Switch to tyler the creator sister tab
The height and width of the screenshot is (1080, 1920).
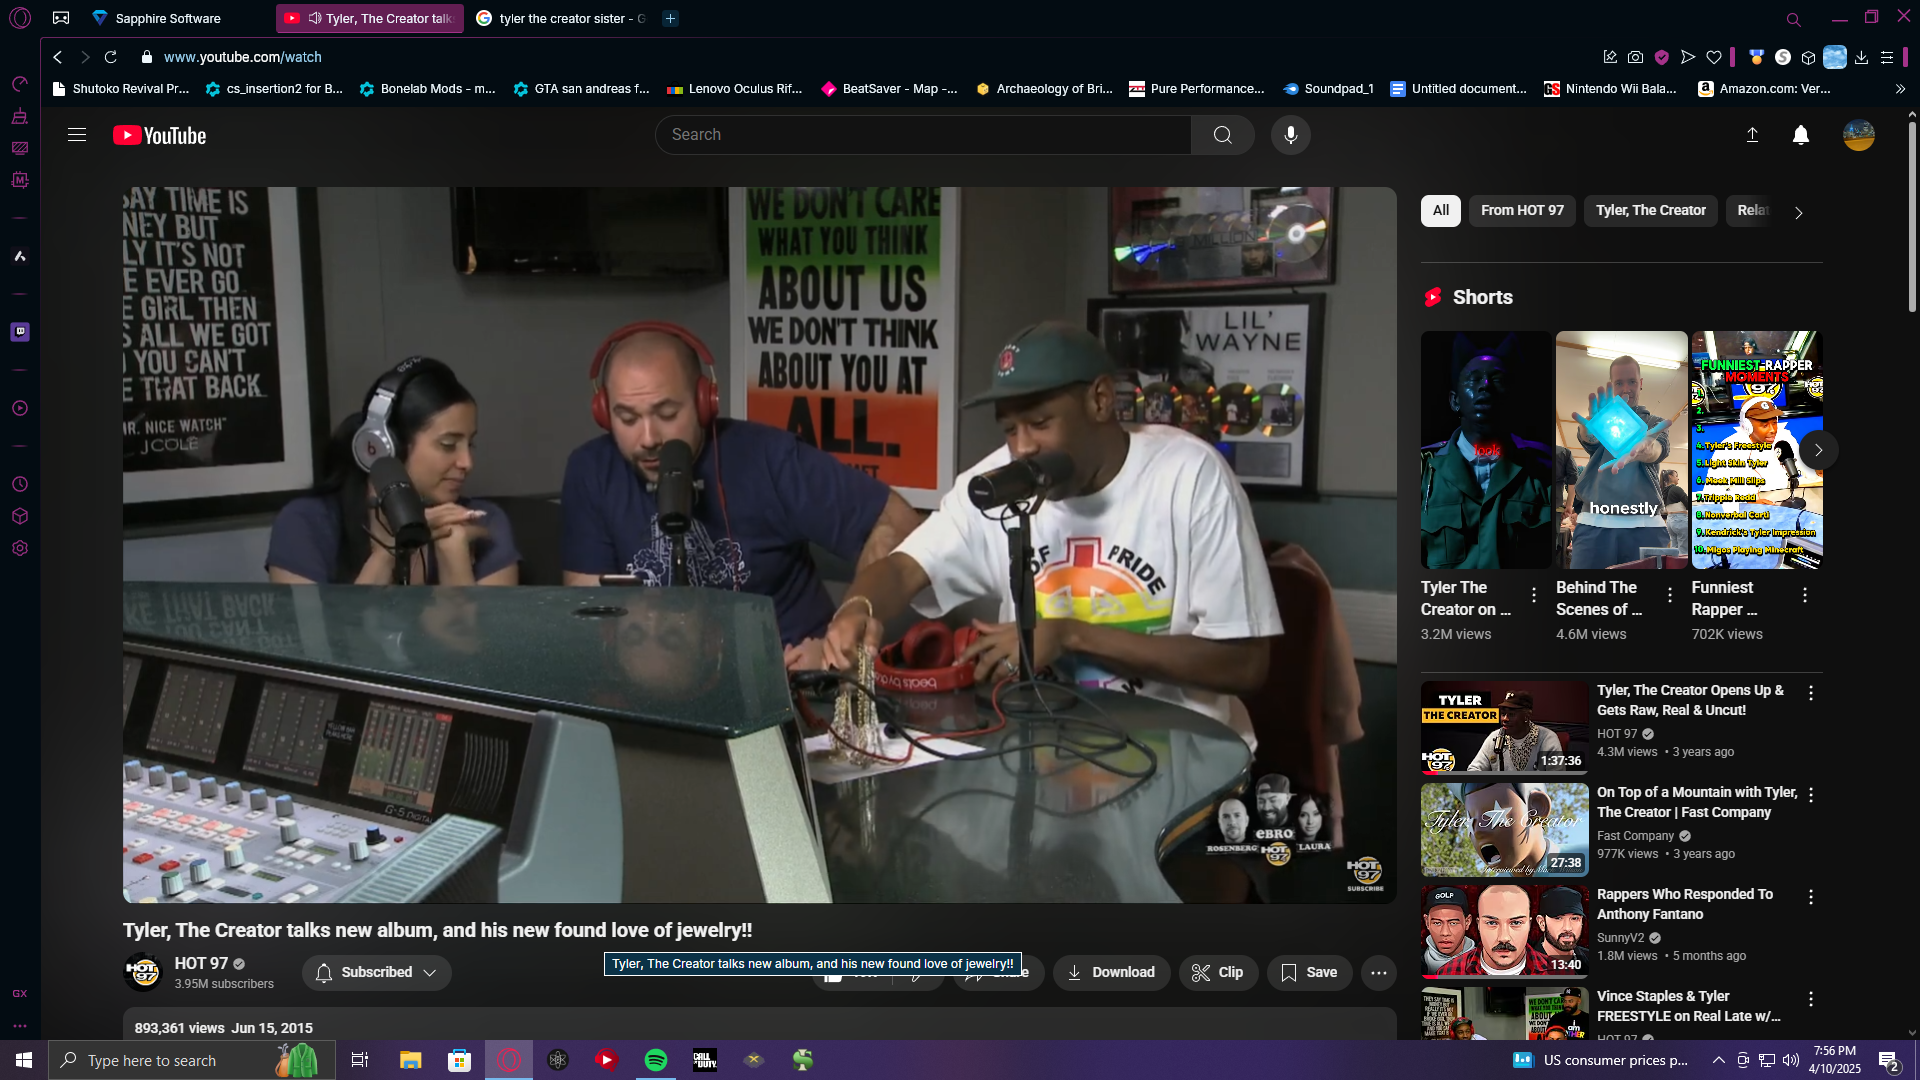pos(562,18)
